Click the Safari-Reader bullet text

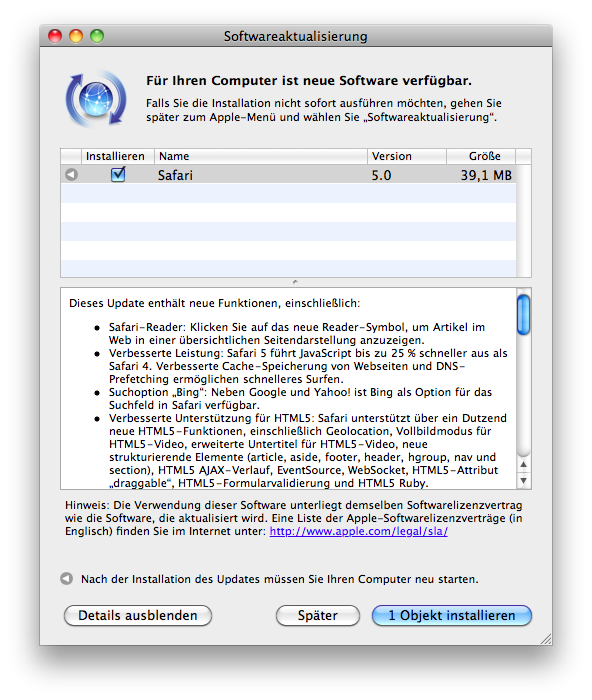tap(297, 333)
